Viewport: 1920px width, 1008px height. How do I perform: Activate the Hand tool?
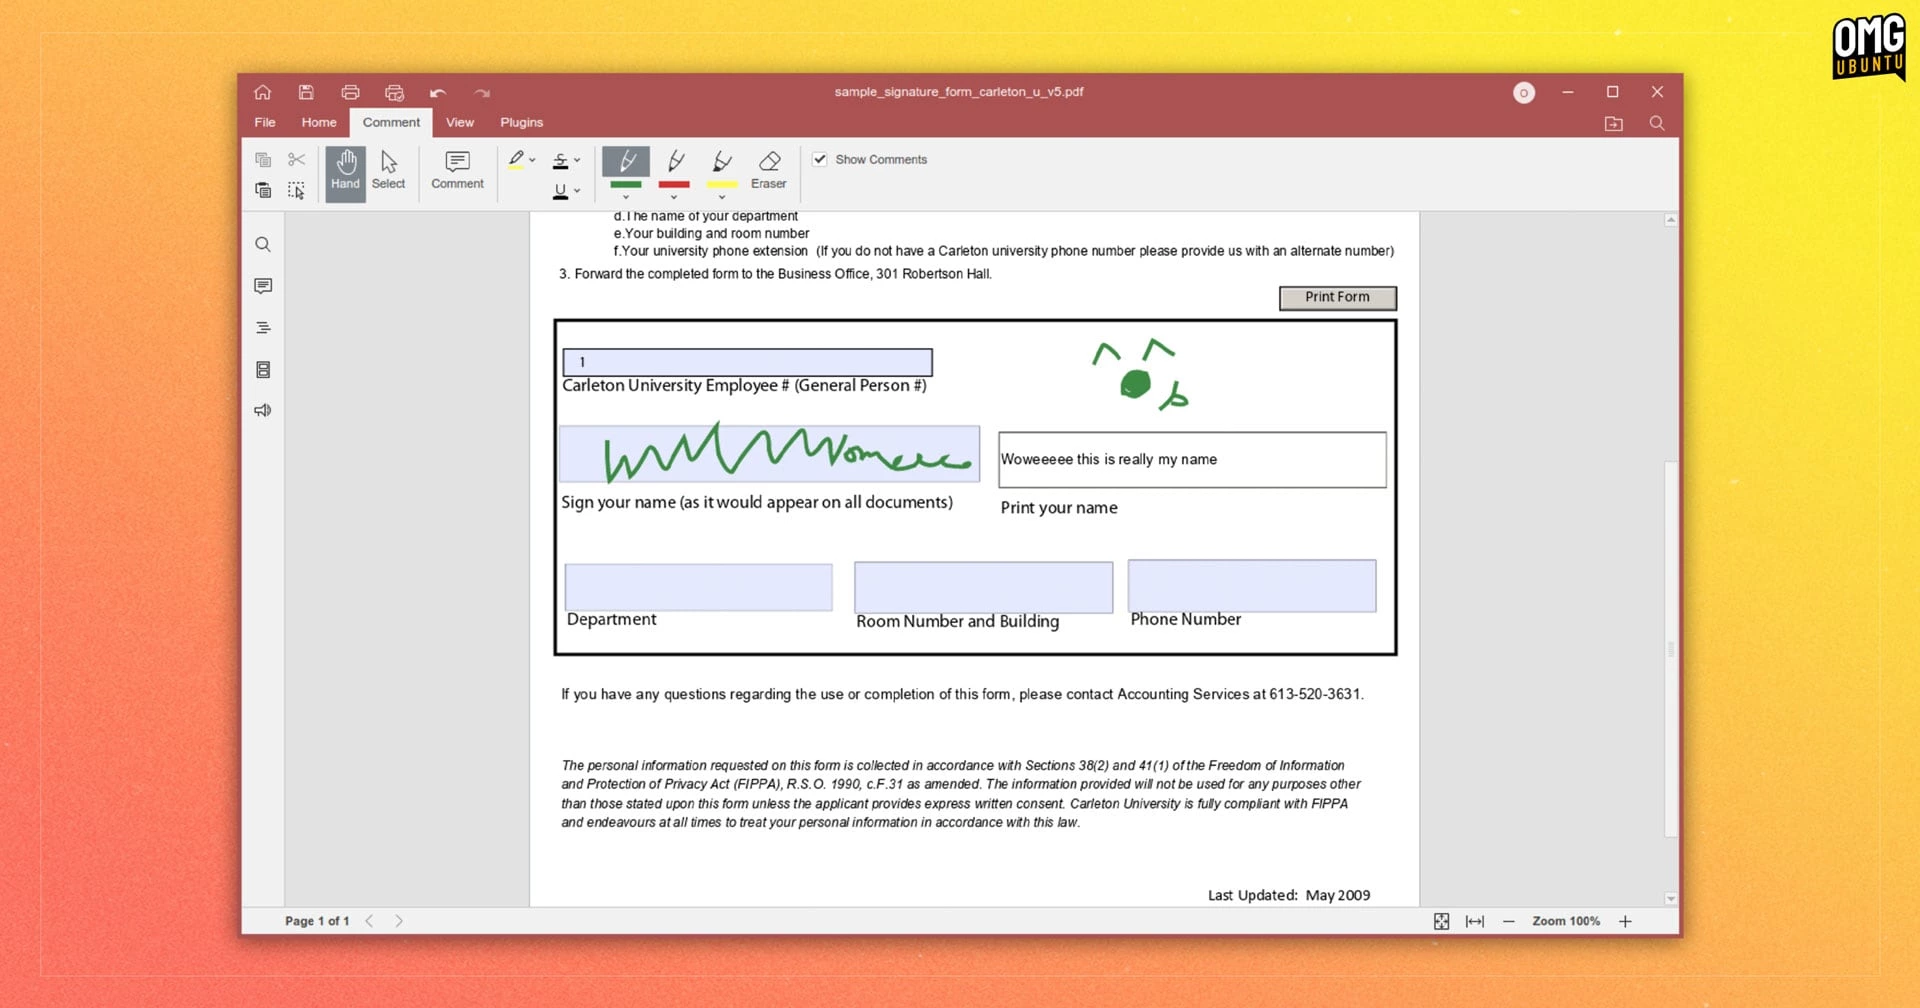click(x=345, y=173)
